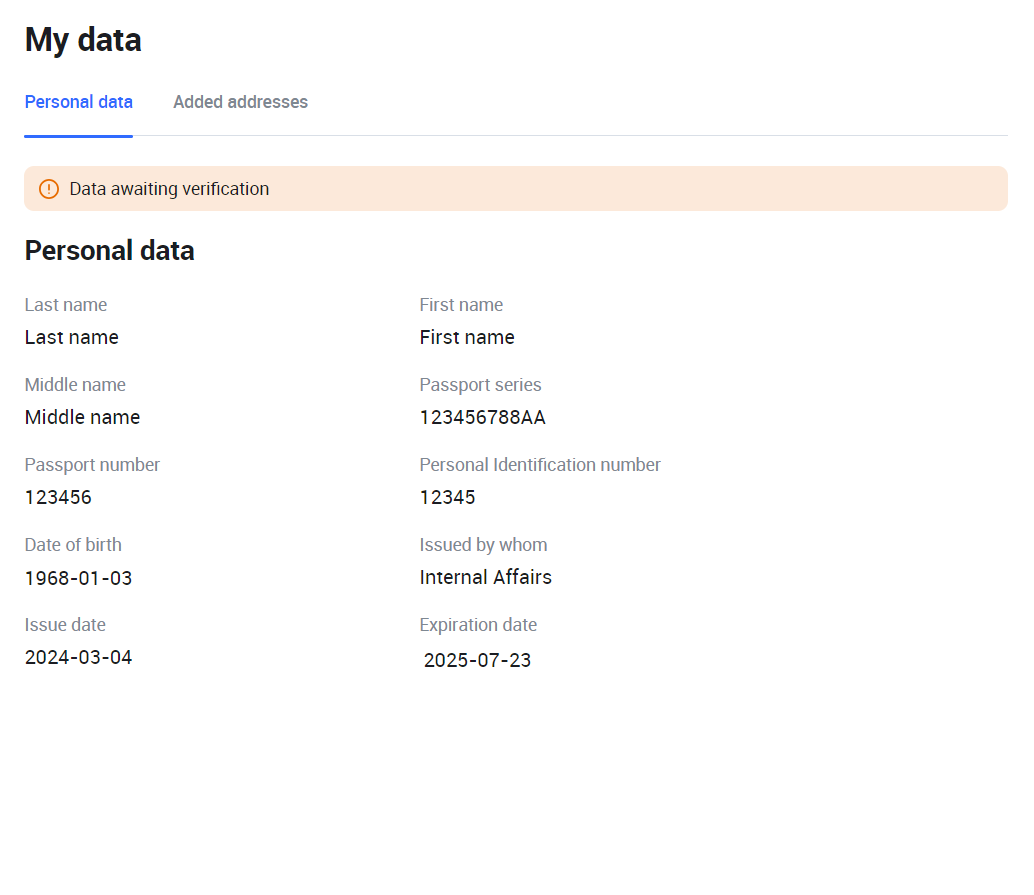The height and width of the screenshot is (895, 1034).
Task: Click the Passport series field label
Action: 480,385
